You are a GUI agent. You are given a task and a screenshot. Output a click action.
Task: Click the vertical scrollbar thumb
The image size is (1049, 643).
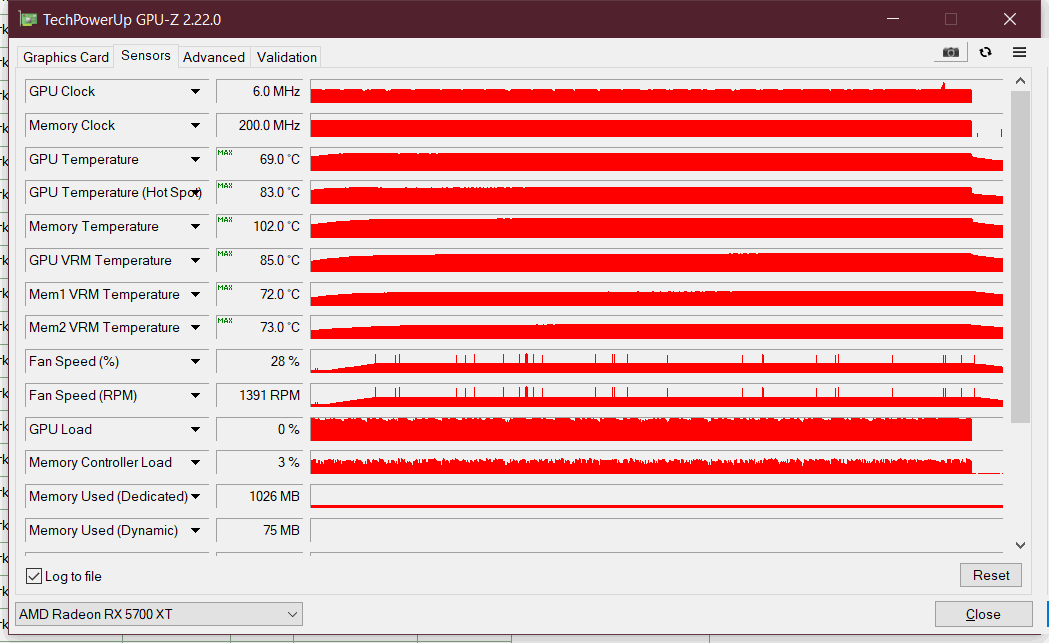[x=1020, y=257]
